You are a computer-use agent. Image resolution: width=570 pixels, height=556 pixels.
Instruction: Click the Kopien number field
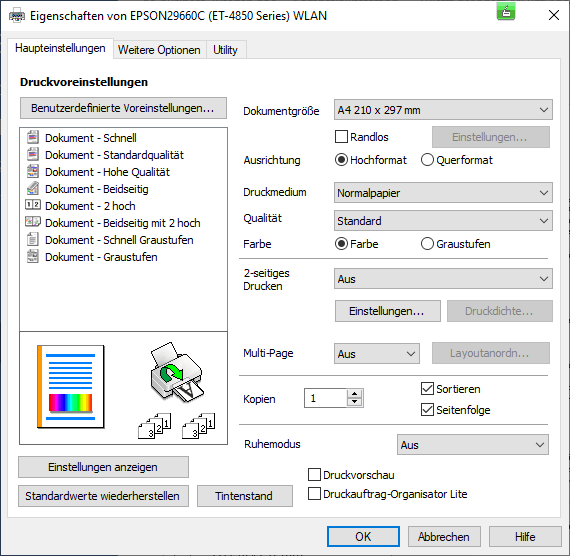326,398
